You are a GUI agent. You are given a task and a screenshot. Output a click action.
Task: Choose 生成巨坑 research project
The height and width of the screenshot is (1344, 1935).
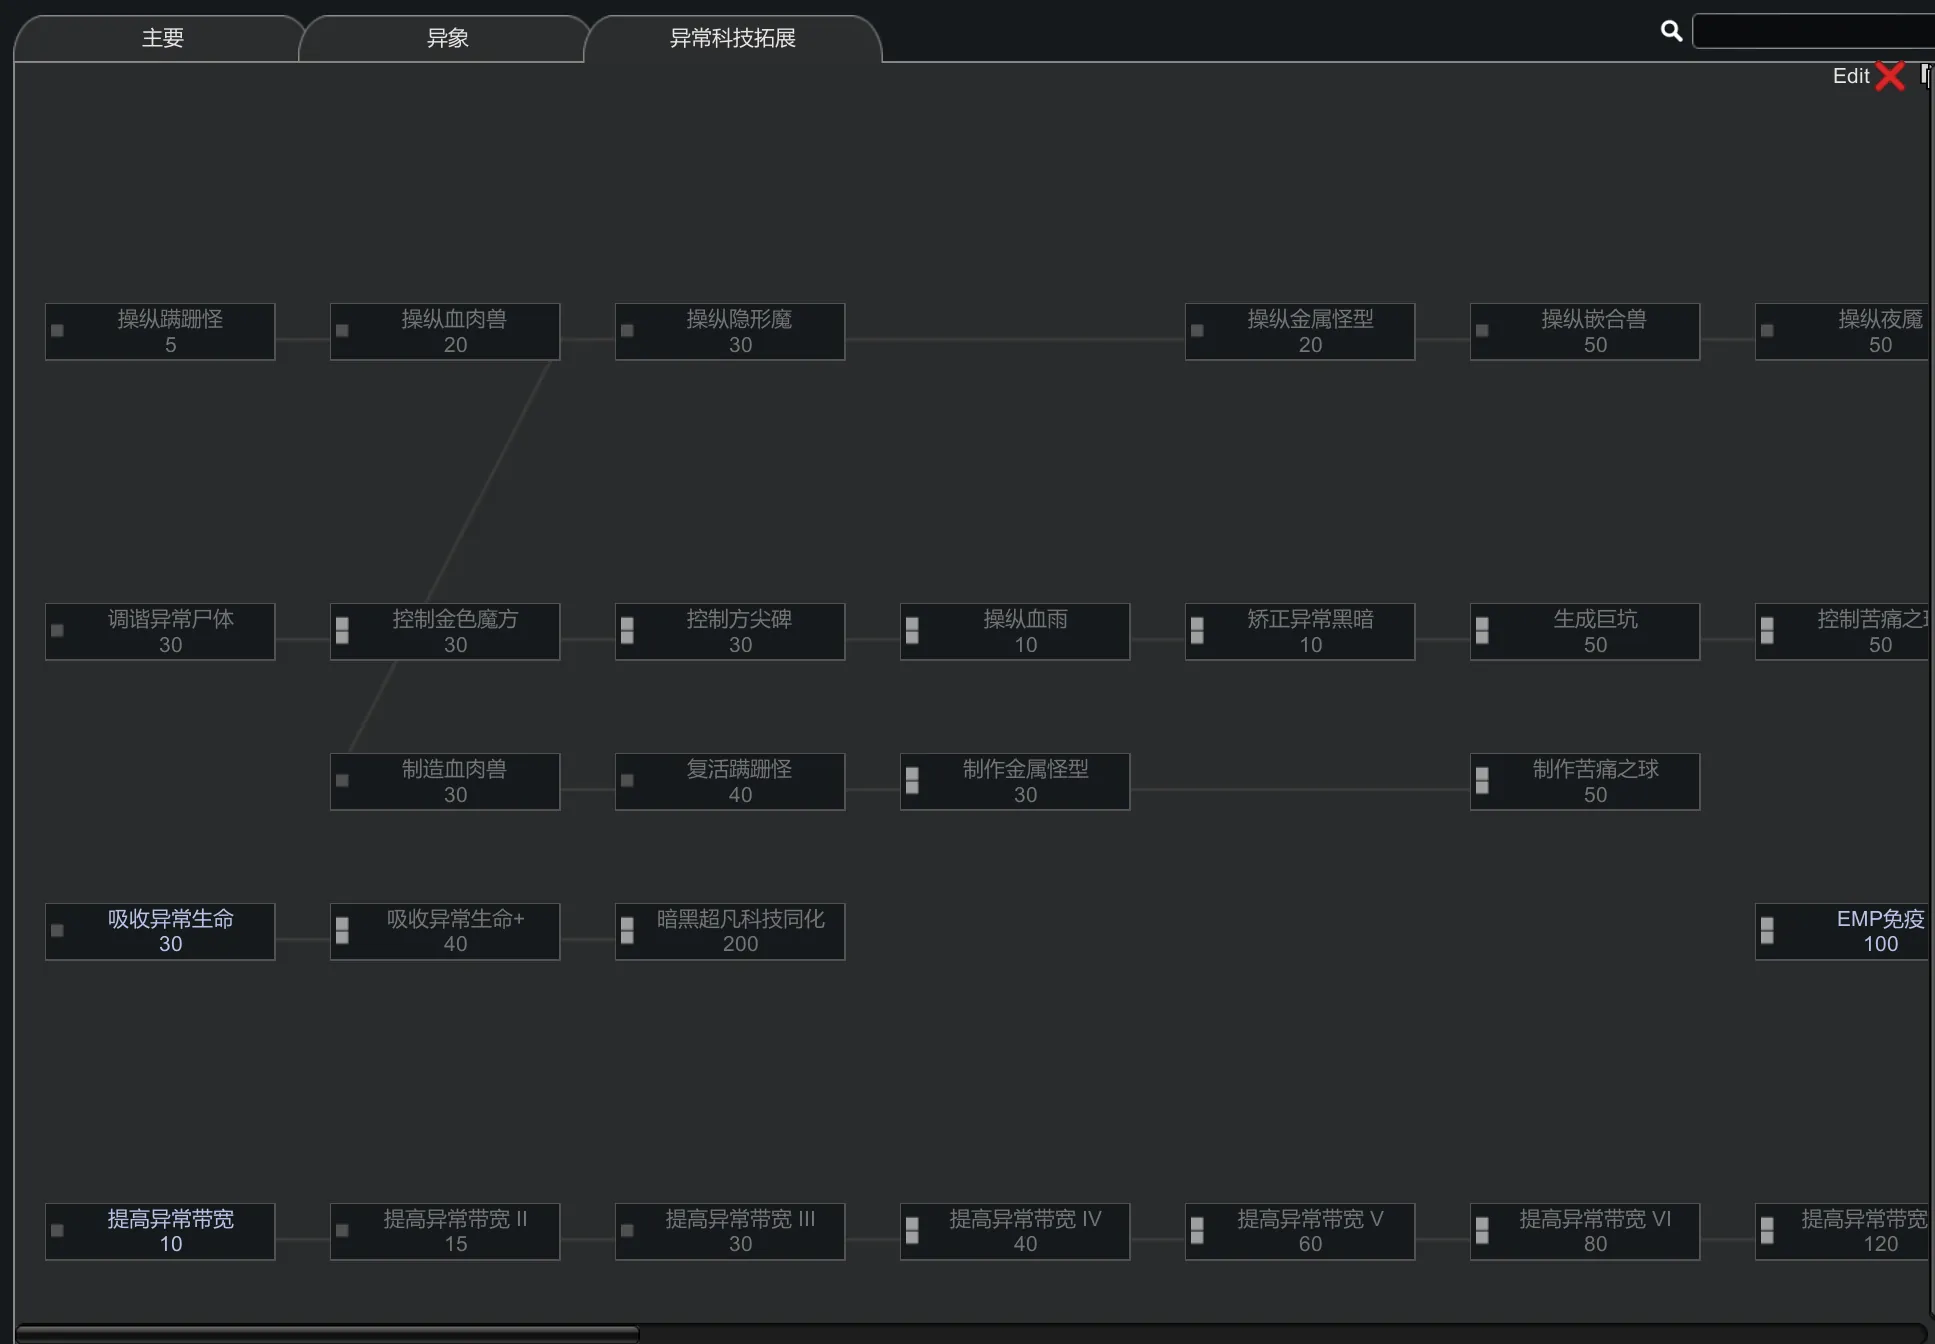[x=1594, y=631]
